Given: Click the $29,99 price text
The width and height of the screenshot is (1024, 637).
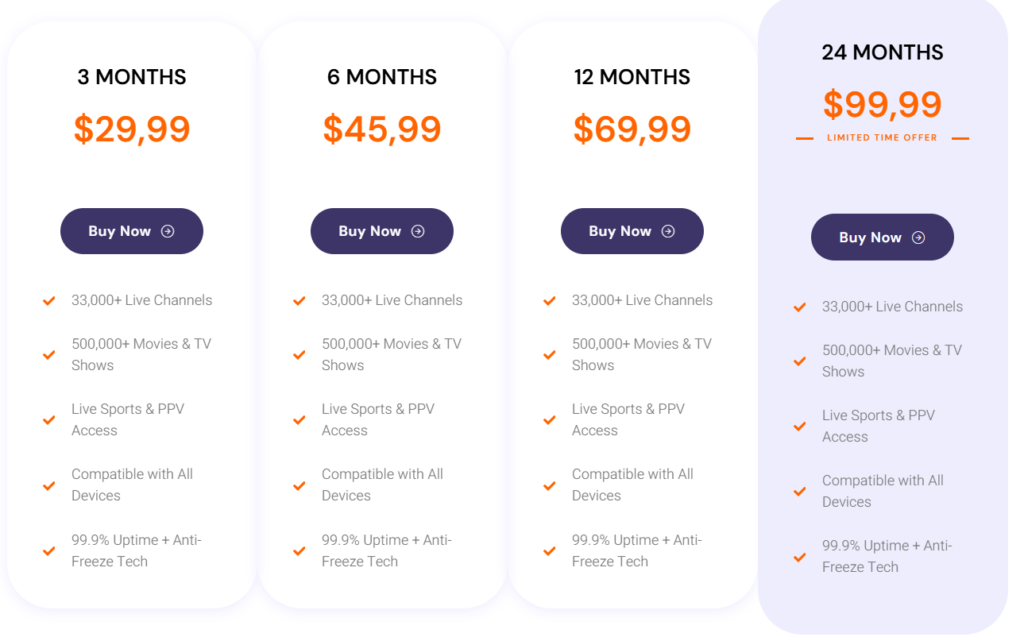Looking at the screenshot, I should 132,129.
